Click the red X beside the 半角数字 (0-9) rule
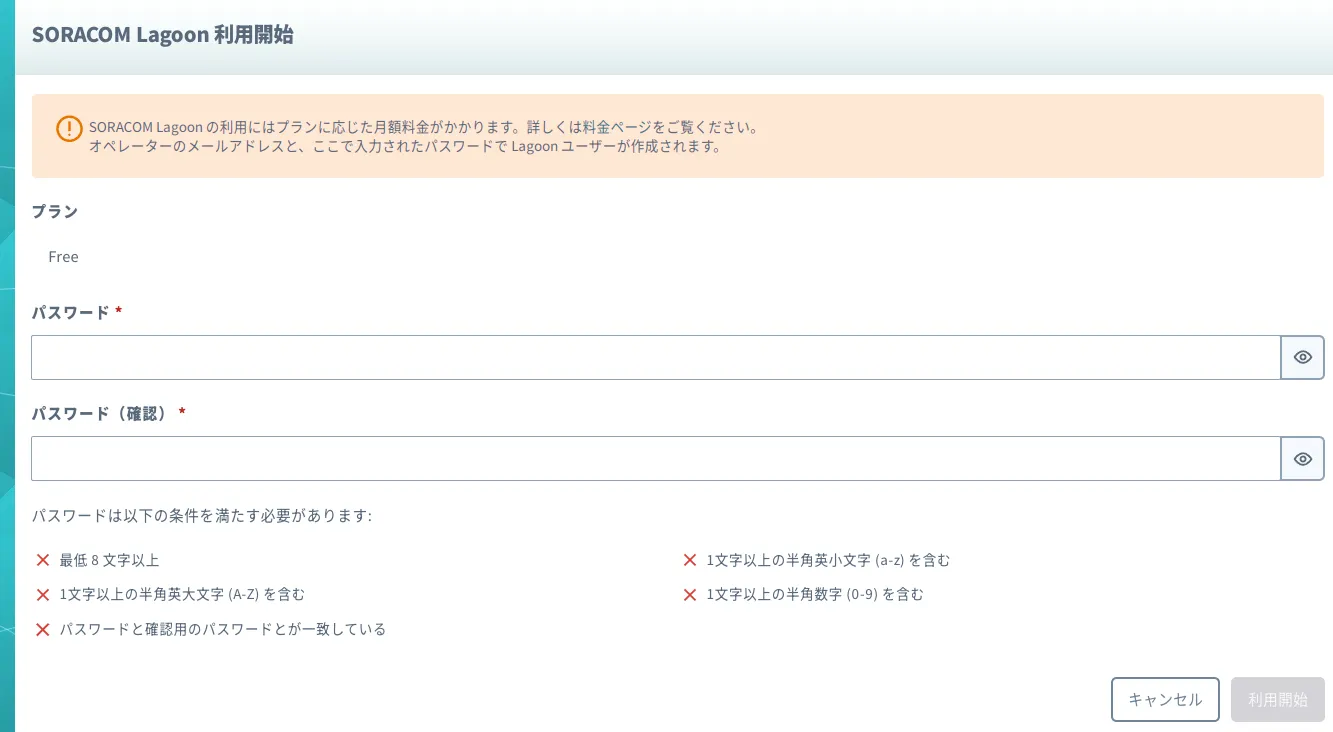This screenshot has height=732, width=1333. 690,595
